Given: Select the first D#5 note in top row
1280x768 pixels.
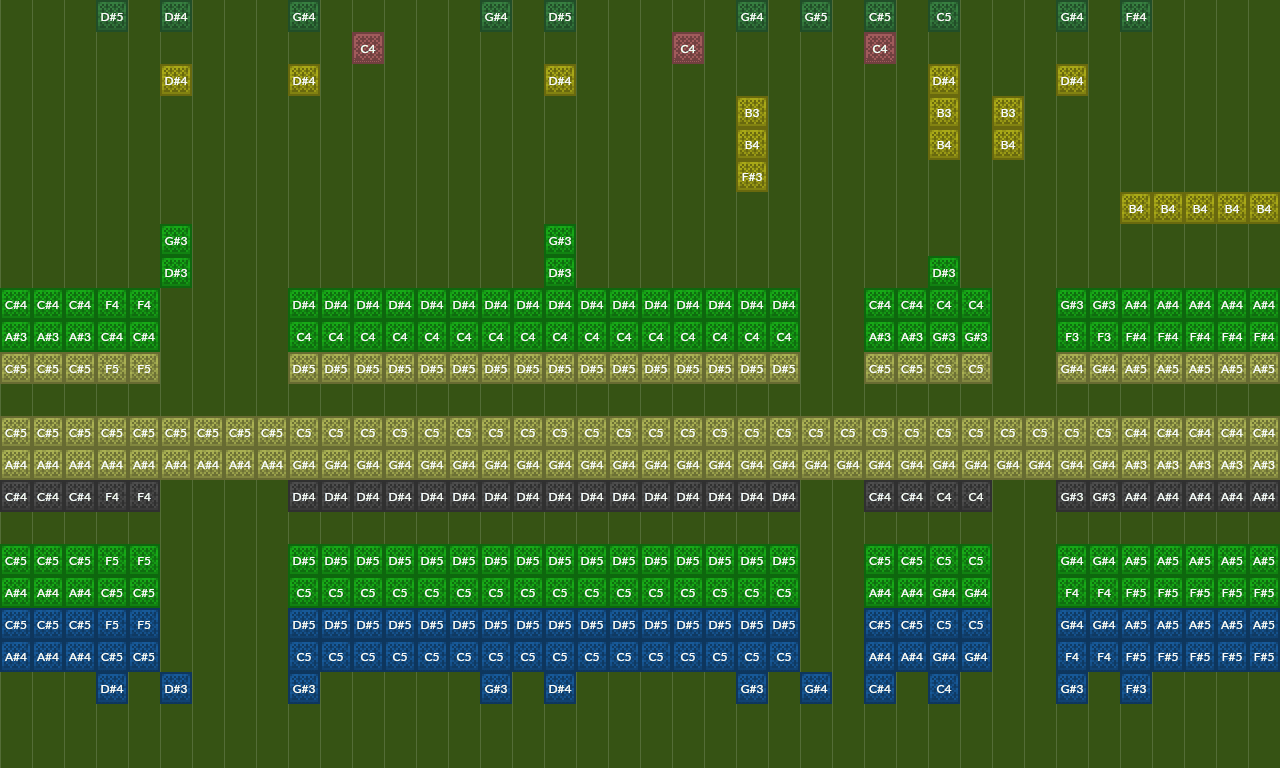Looking at the screenshot, I should (x=112, y=17).
